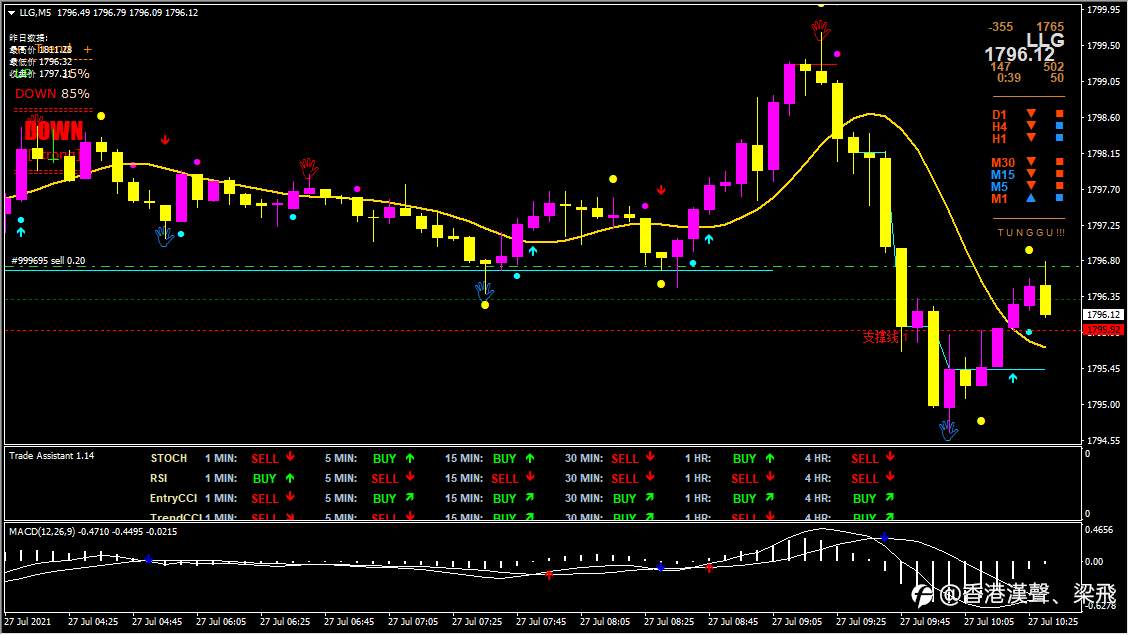Click the red arrow after STOCH 1 MIN SELL
The image size is (1129, 635).
pos(290,457)
